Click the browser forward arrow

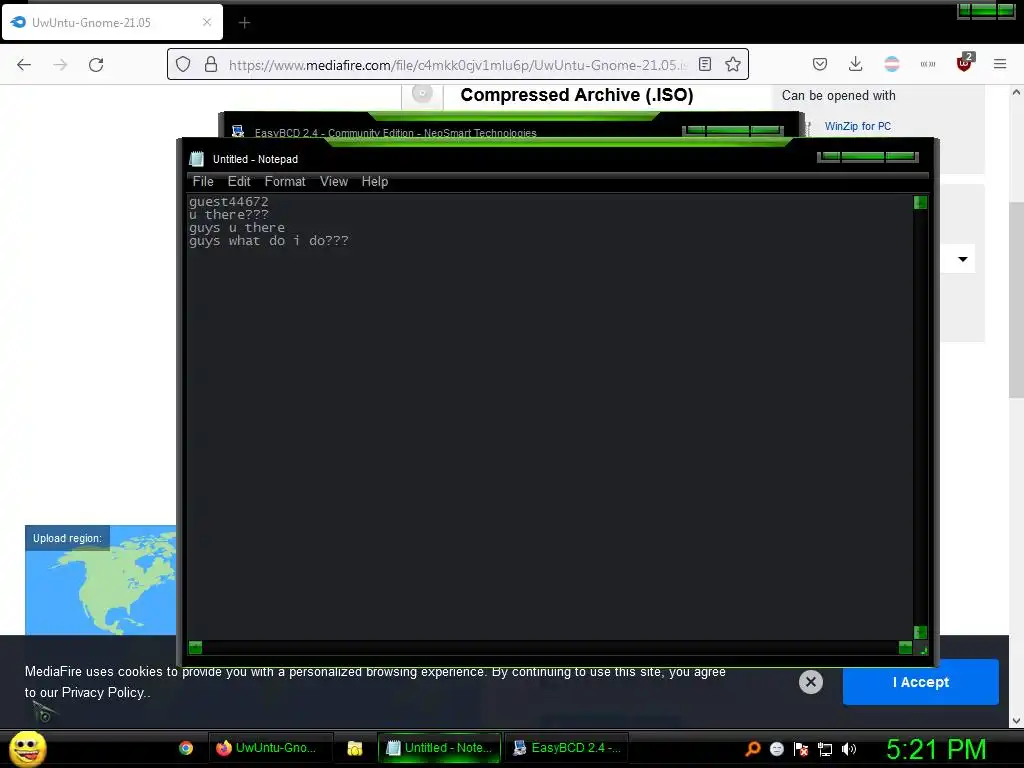point(60,64)
